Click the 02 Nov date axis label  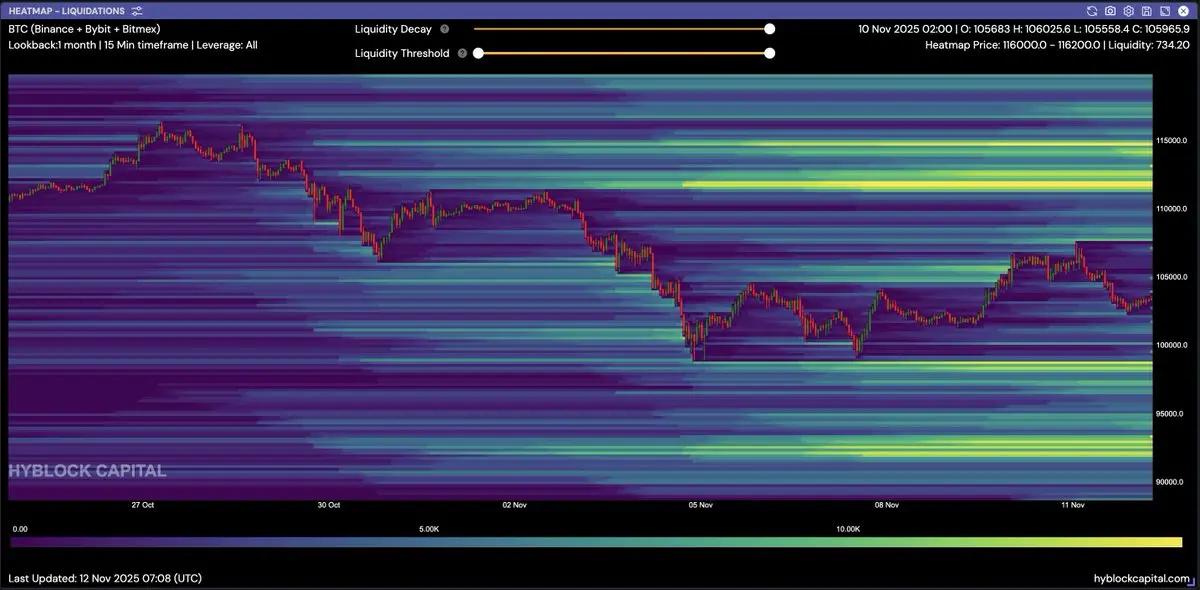[514, 505]
